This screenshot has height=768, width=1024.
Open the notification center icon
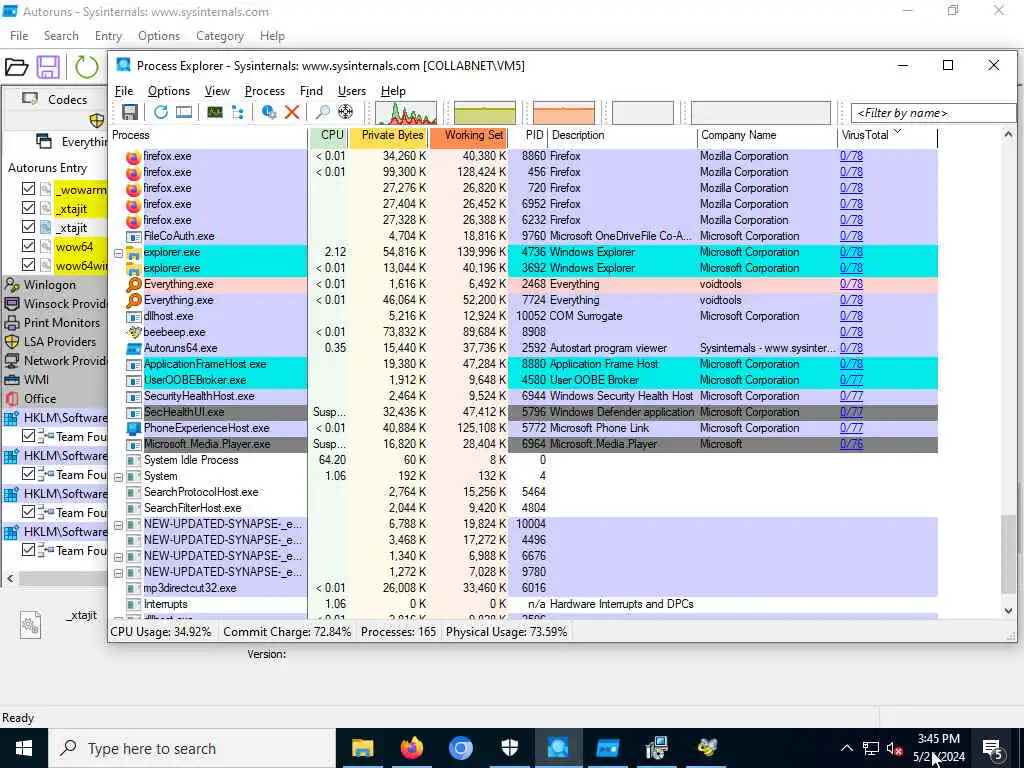(x=992, y=748)
